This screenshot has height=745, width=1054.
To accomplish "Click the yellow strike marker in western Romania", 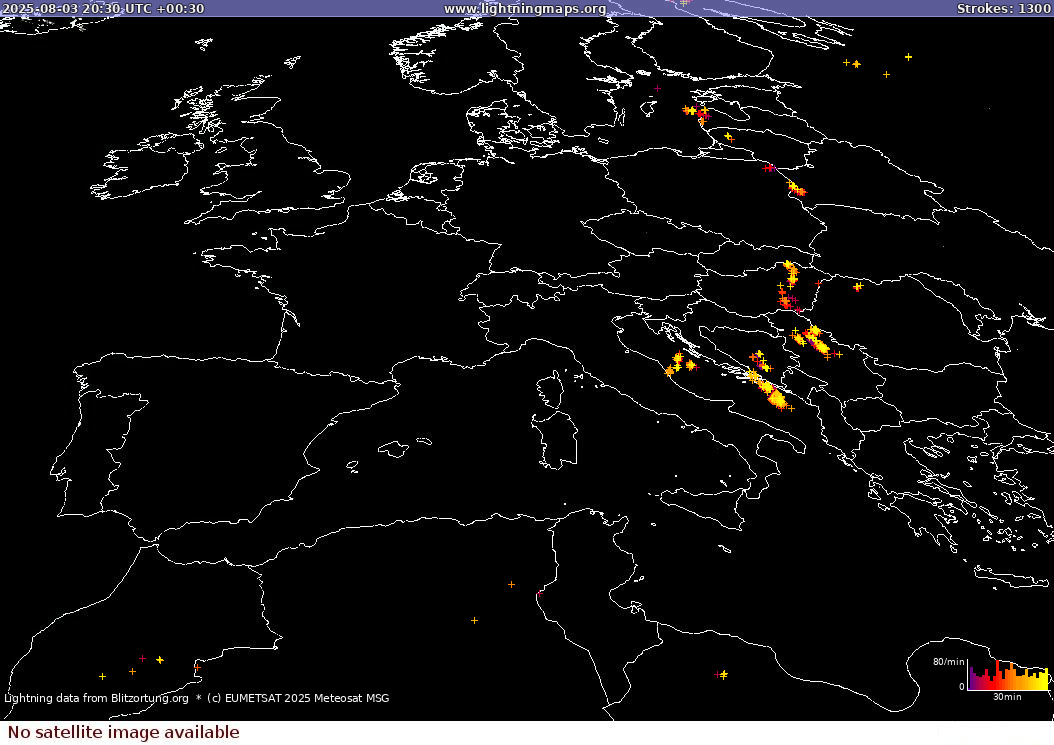I will point(858,287).
